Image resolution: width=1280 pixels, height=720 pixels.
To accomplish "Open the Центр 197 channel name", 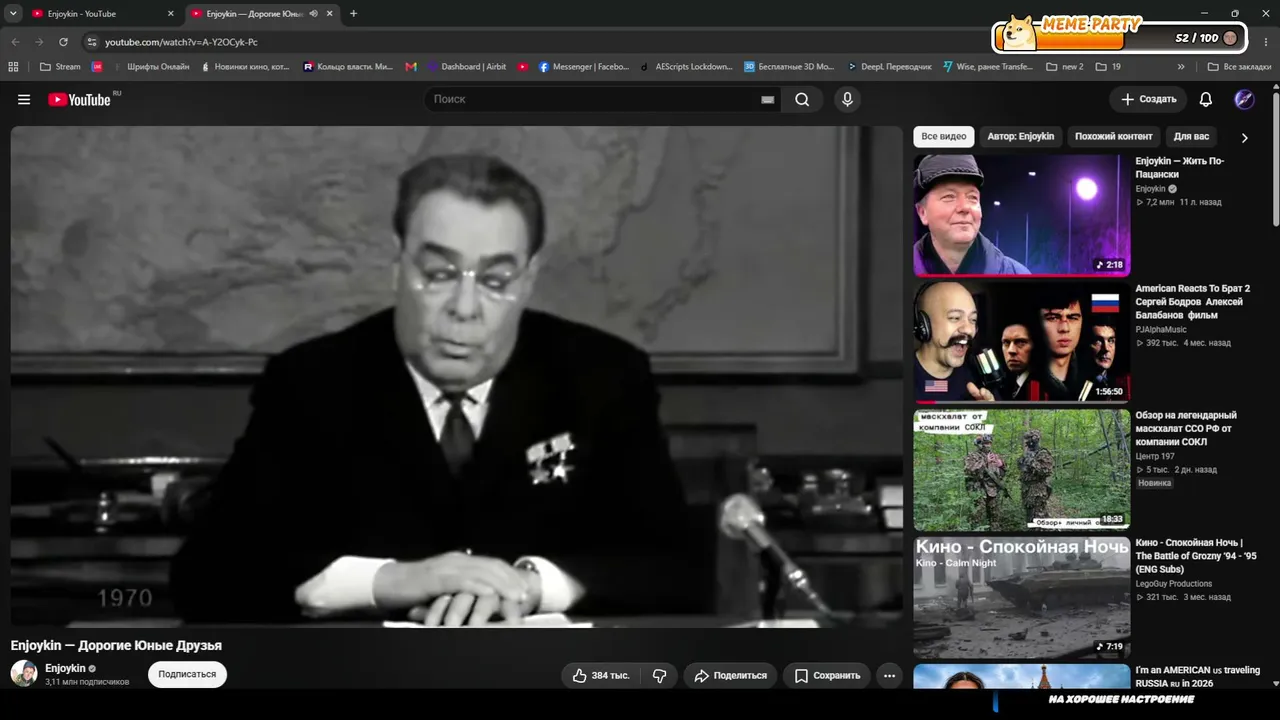I will (1154, 456).
